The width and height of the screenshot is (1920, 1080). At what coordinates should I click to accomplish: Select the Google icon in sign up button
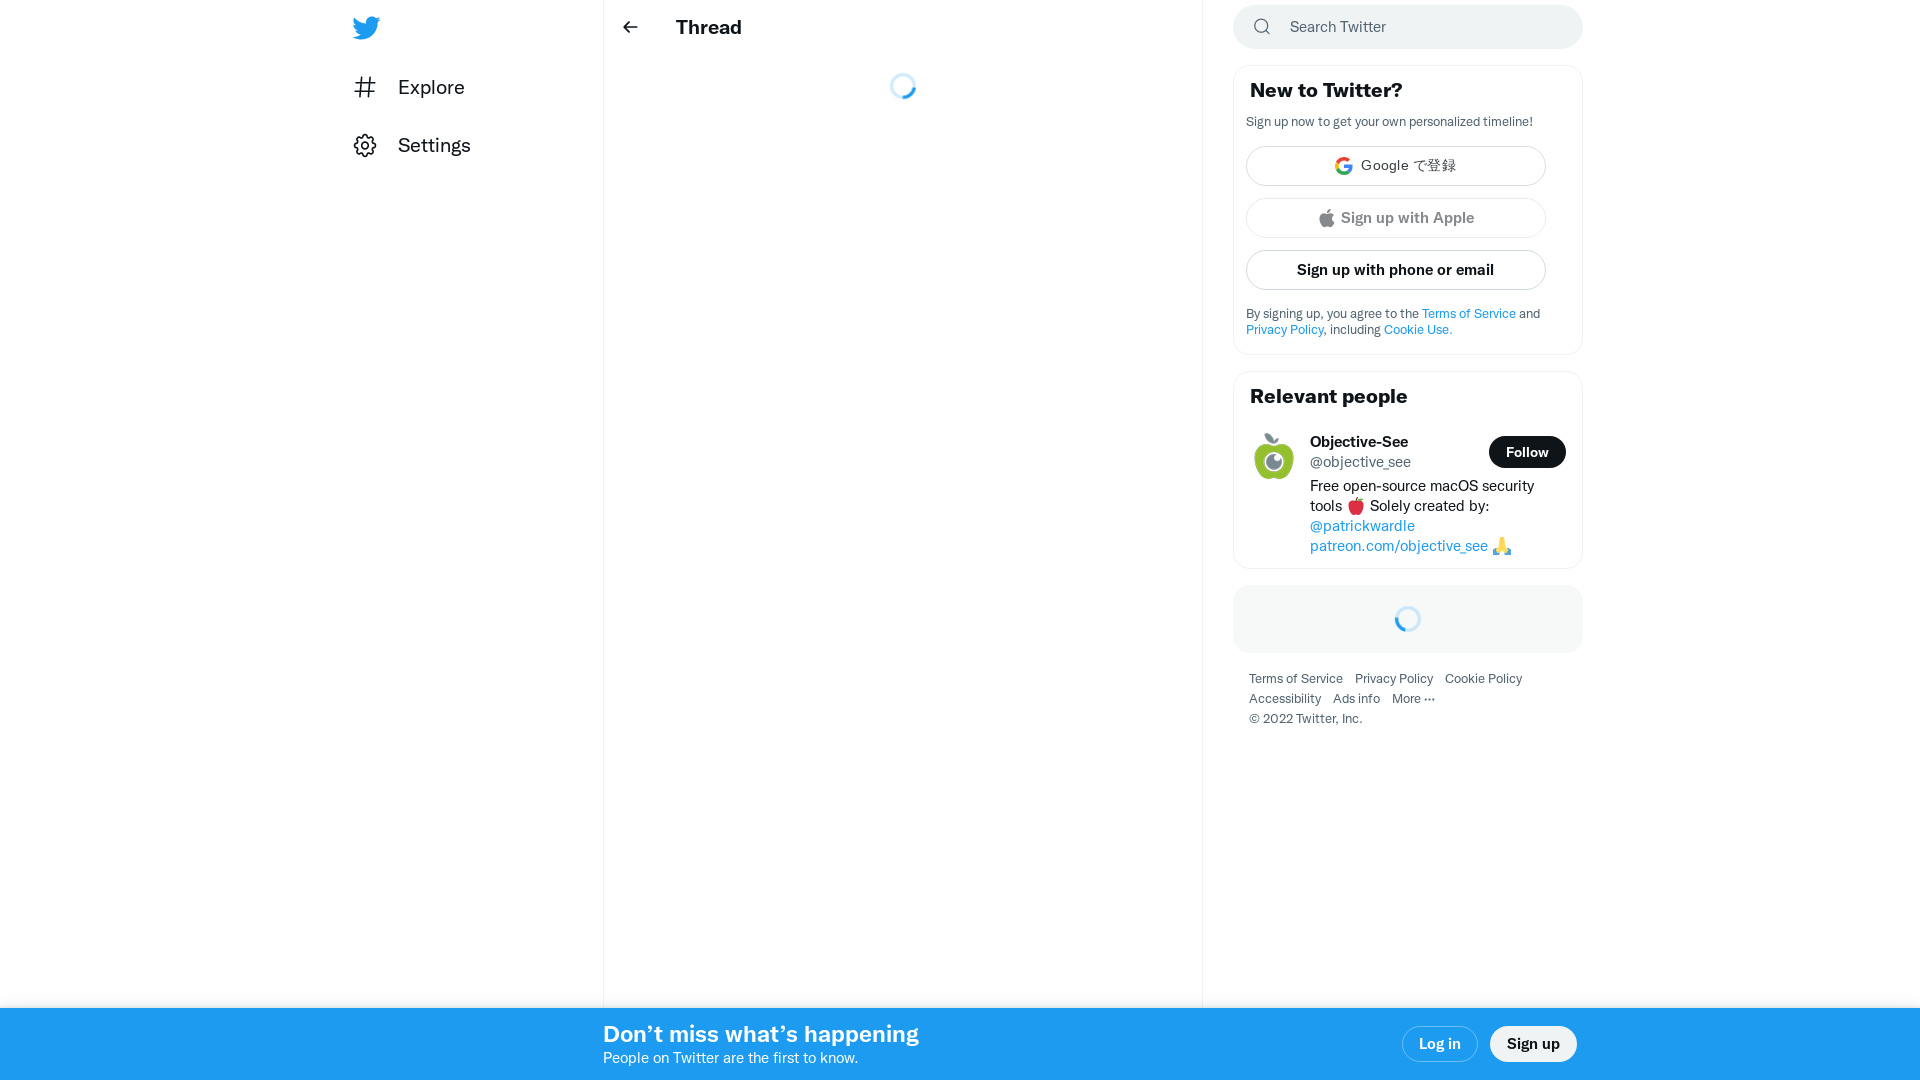(1343, 165)
